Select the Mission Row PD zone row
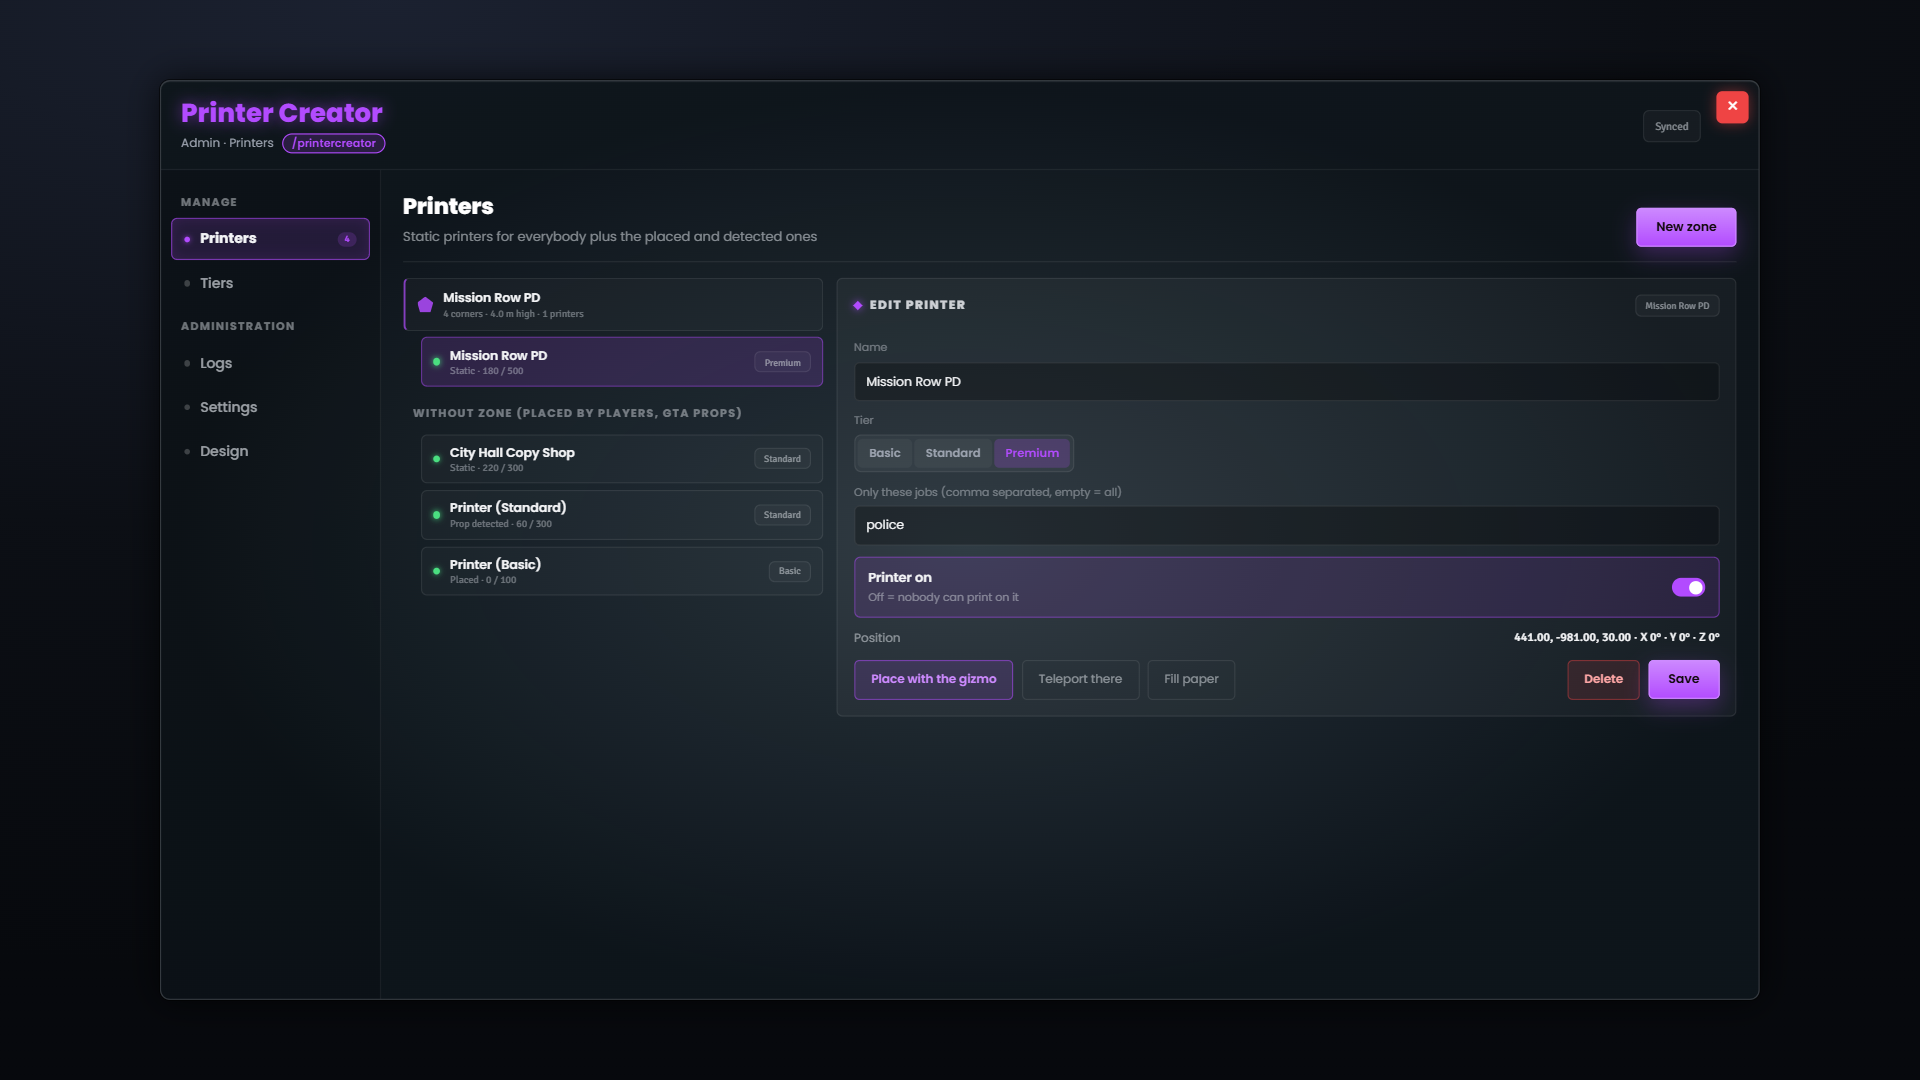The image size is (1920, 1080). pyautogui.click(x=613, y=305)
